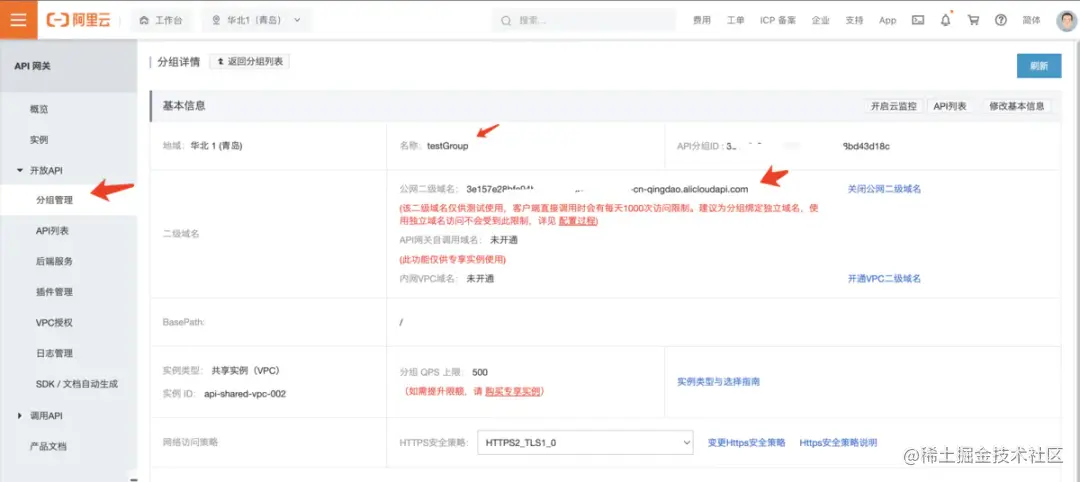Switch language via 简体

point(1032,20)
